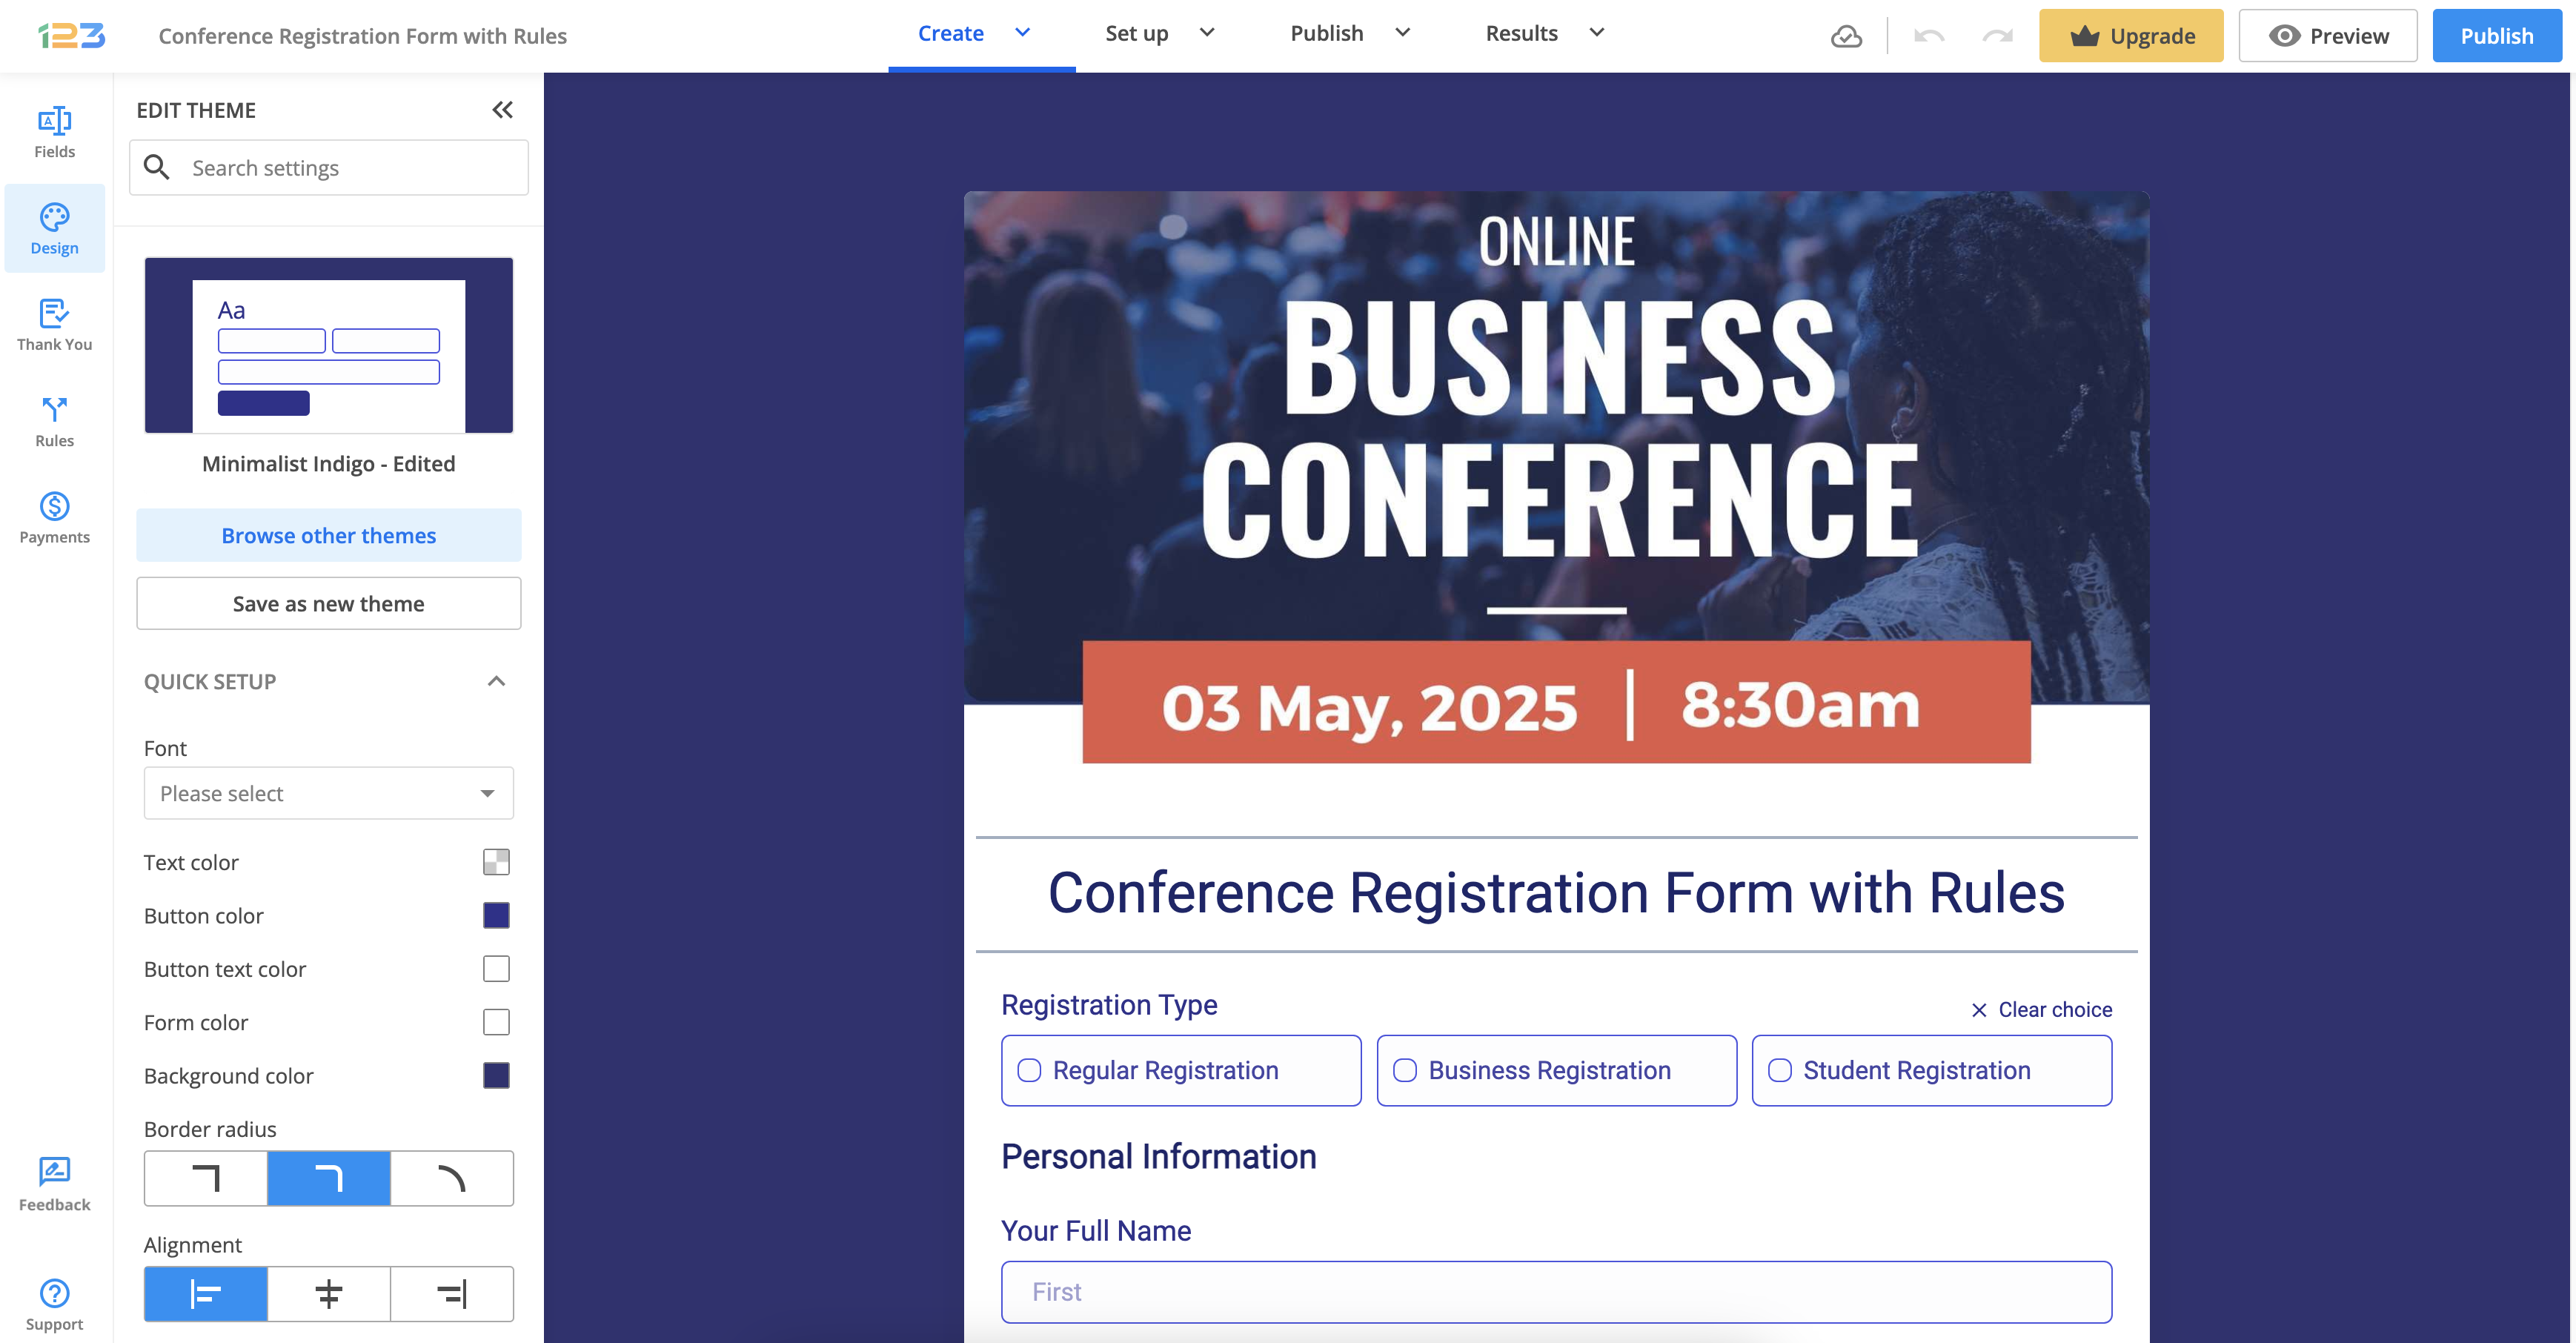The image size is (2576, 1343).
Task: Select Regular Registration radio option
Action: (x=1029, y=1070)
